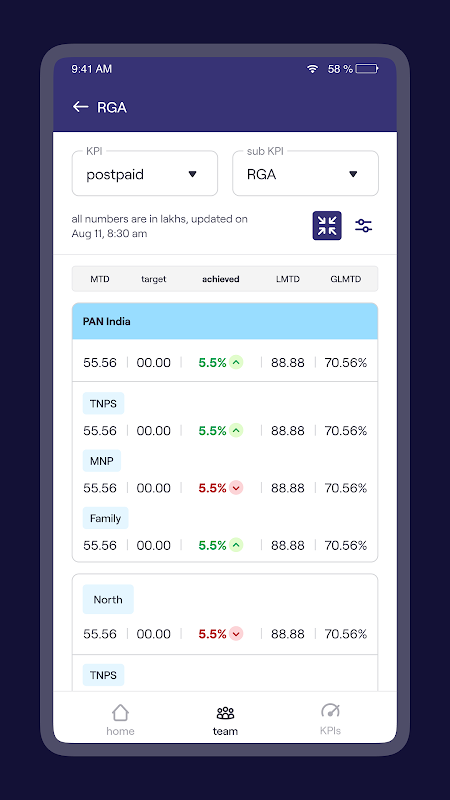Open the sub KPI RGA dropdown
Viewport: 450px width, 800px height.
click(x=306, y=173)
